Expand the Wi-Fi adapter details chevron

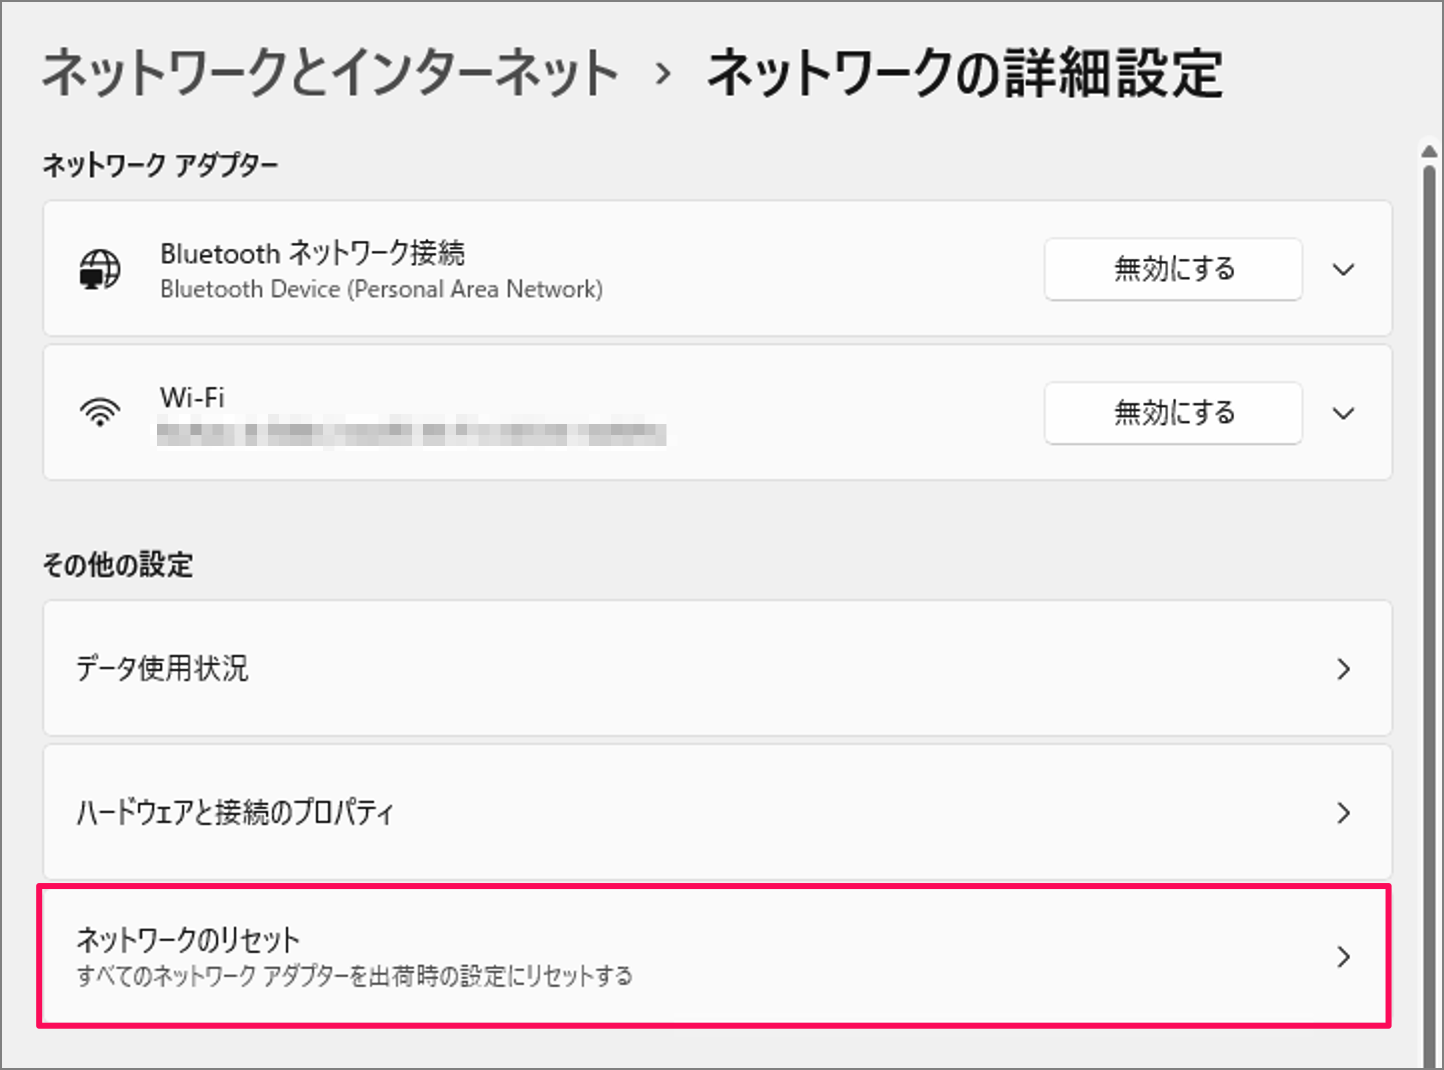point(1344,412)
